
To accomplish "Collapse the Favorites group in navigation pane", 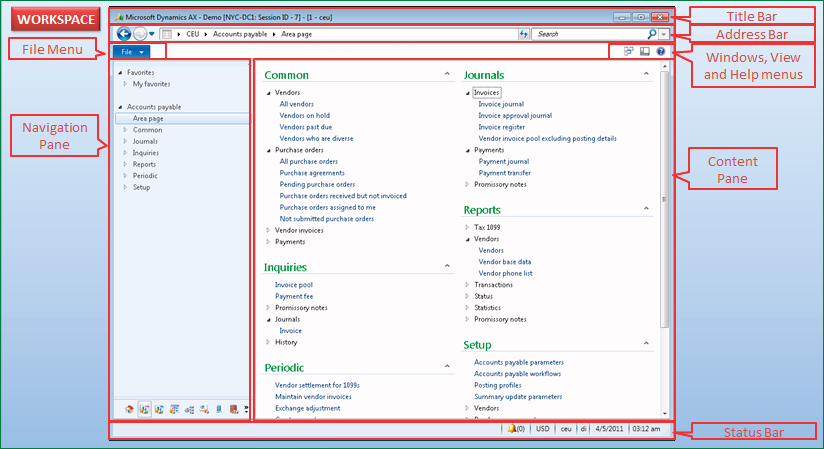I will [120, 73].
